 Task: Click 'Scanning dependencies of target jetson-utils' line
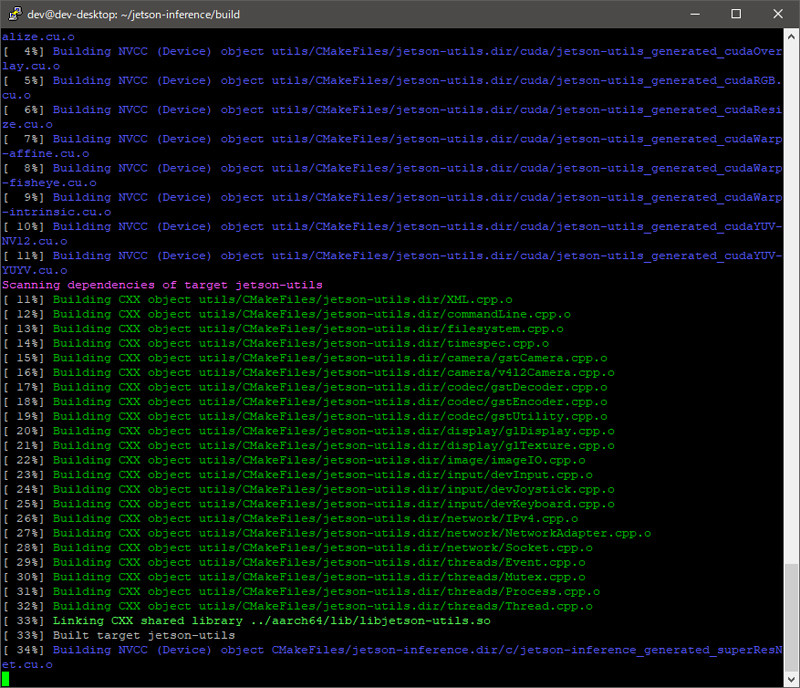pyautogui.click(x=162, y=285)
